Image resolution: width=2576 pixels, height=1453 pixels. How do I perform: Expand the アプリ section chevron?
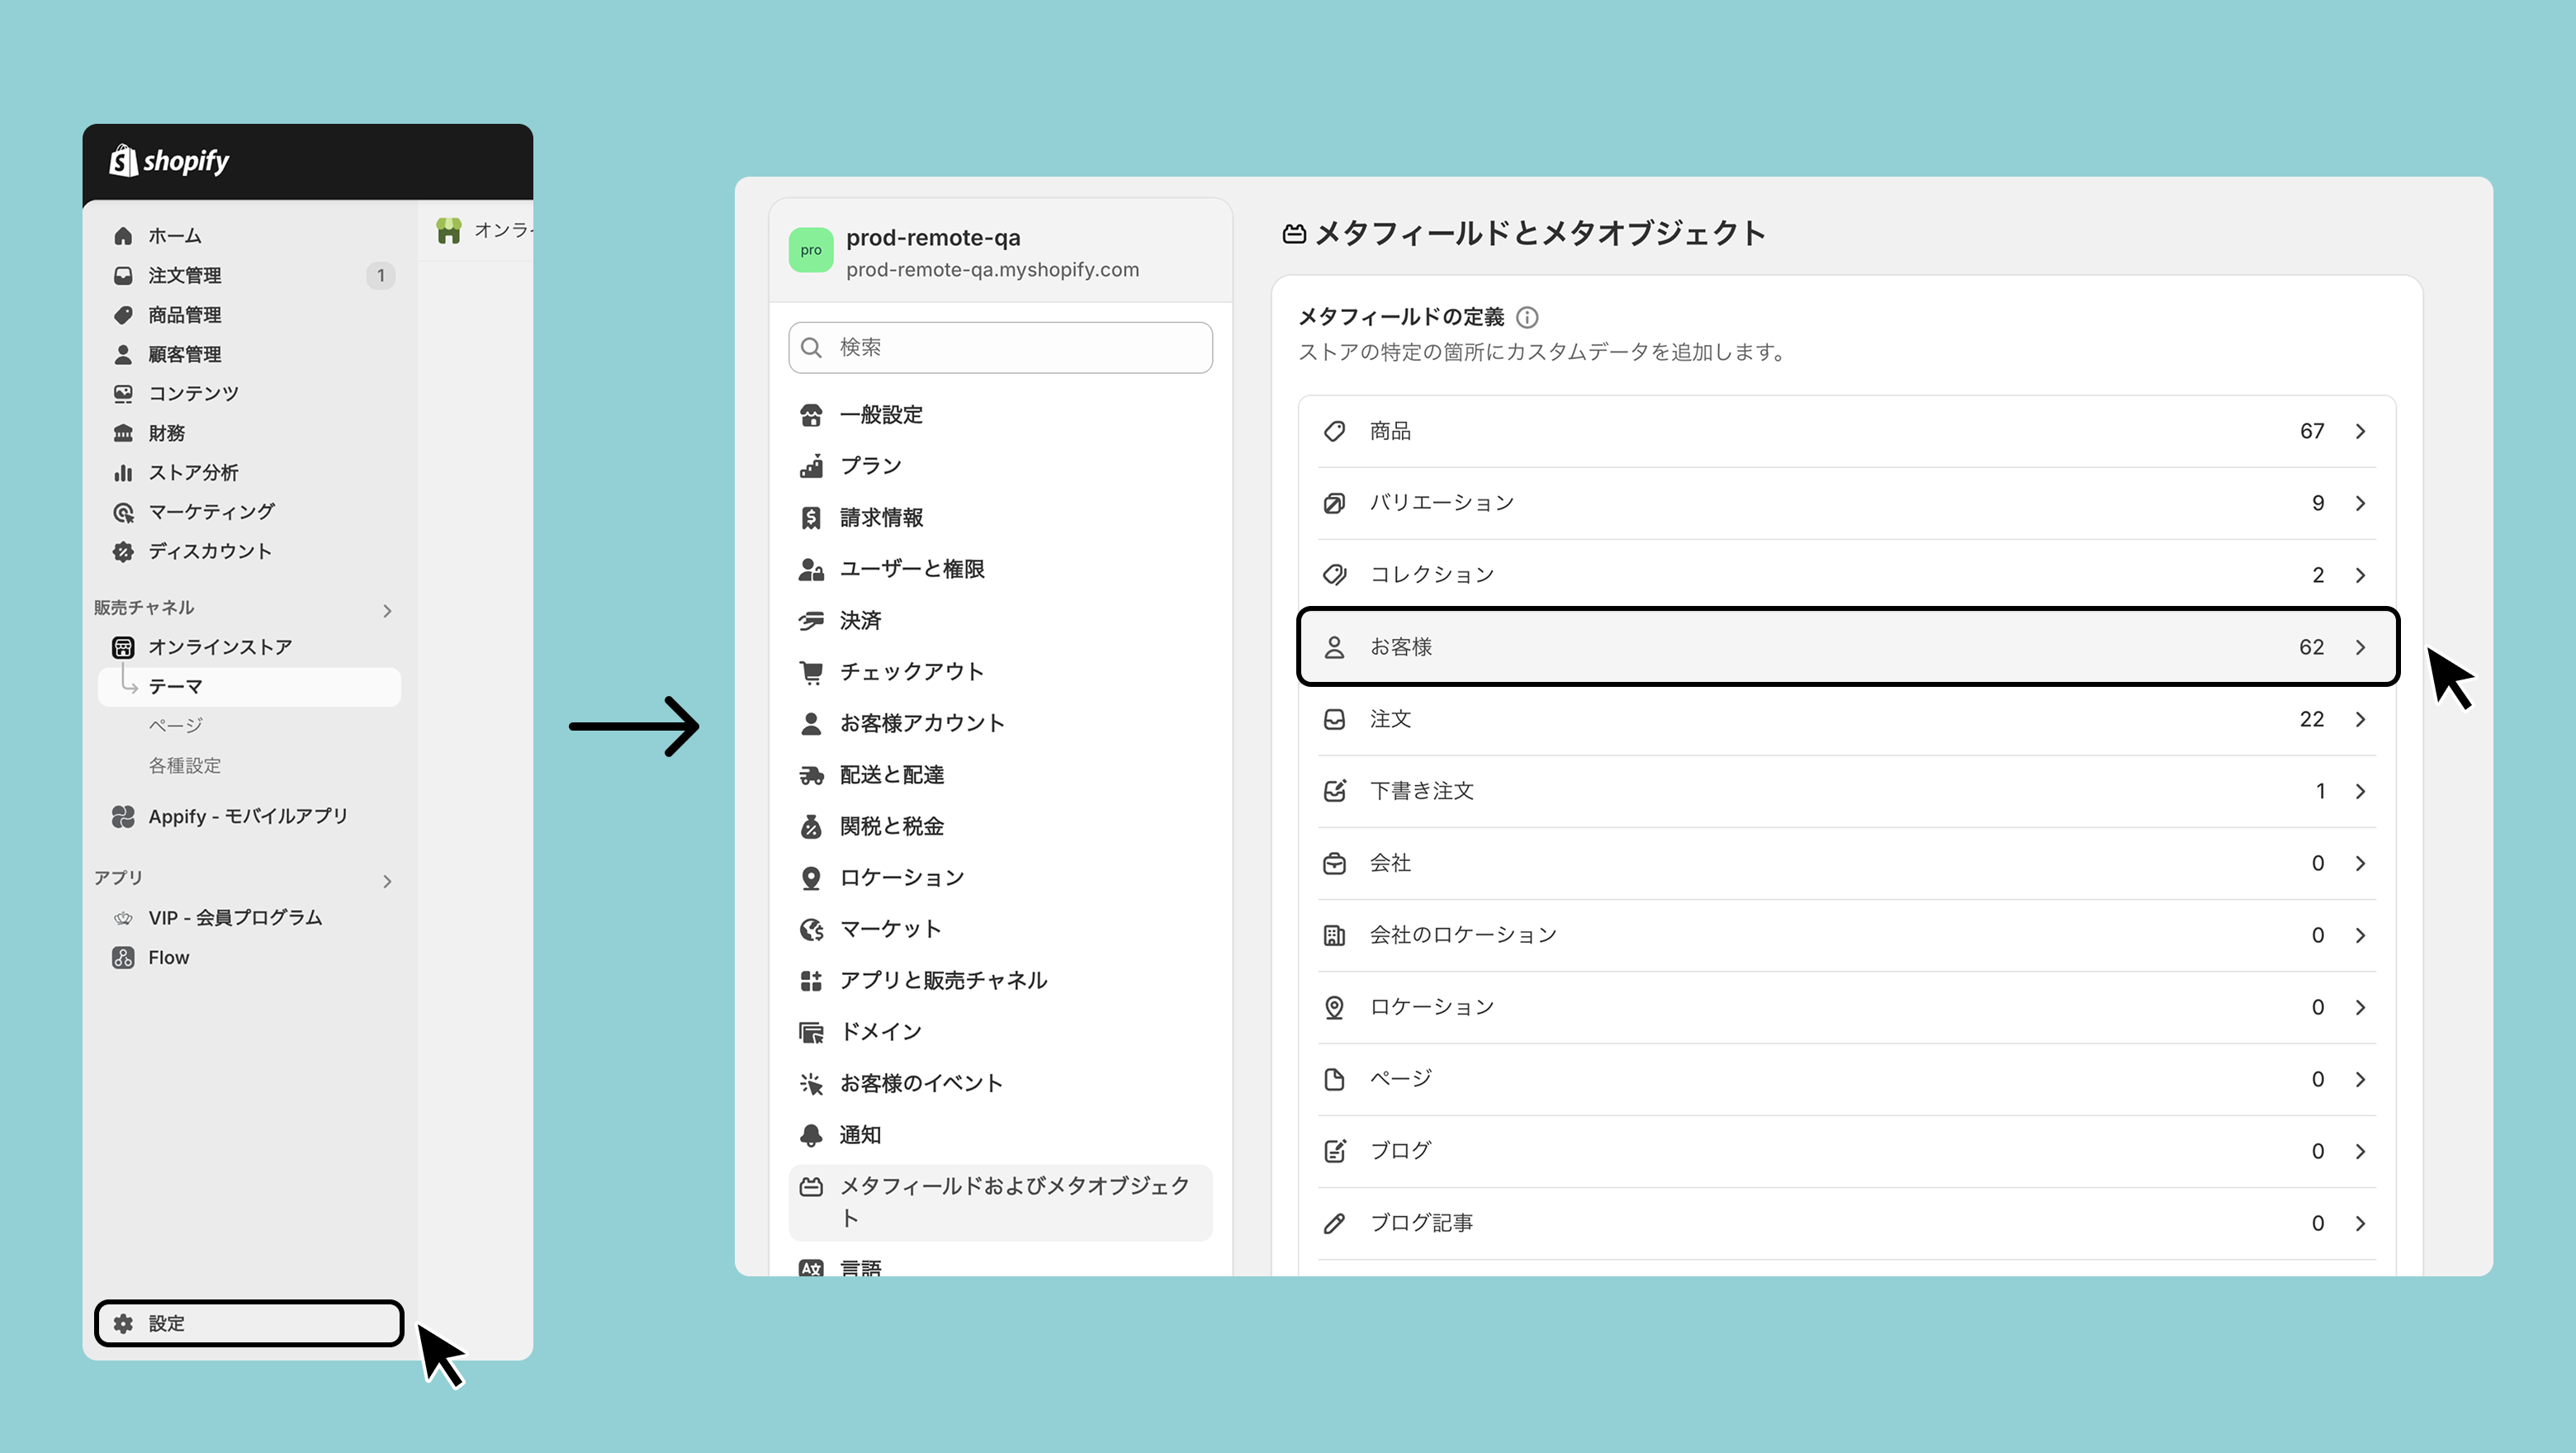coord(387,880)
